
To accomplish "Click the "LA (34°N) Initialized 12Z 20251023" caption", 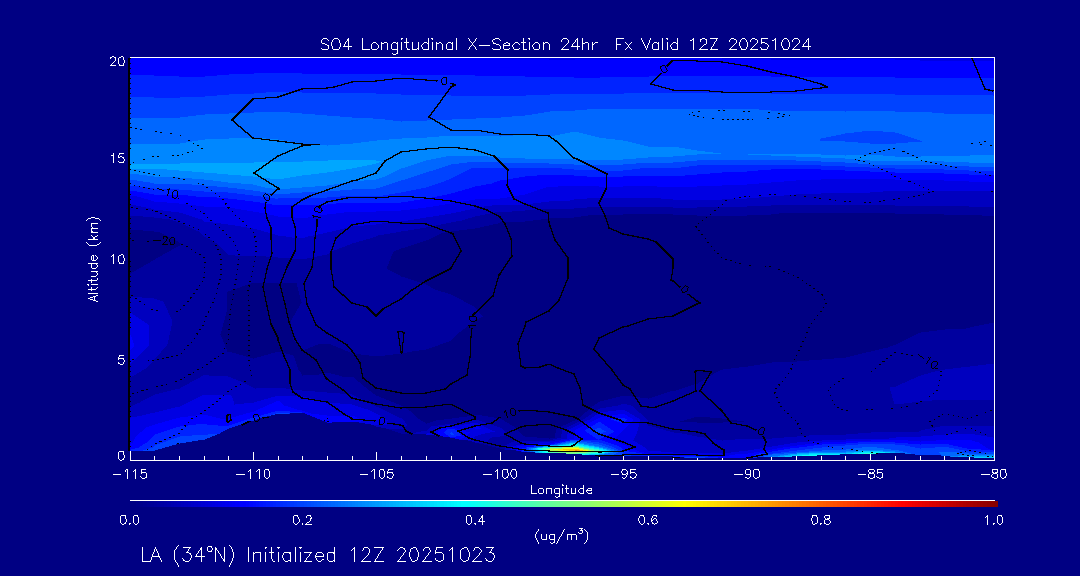I will pyautogui.click(x=318, y=555).
